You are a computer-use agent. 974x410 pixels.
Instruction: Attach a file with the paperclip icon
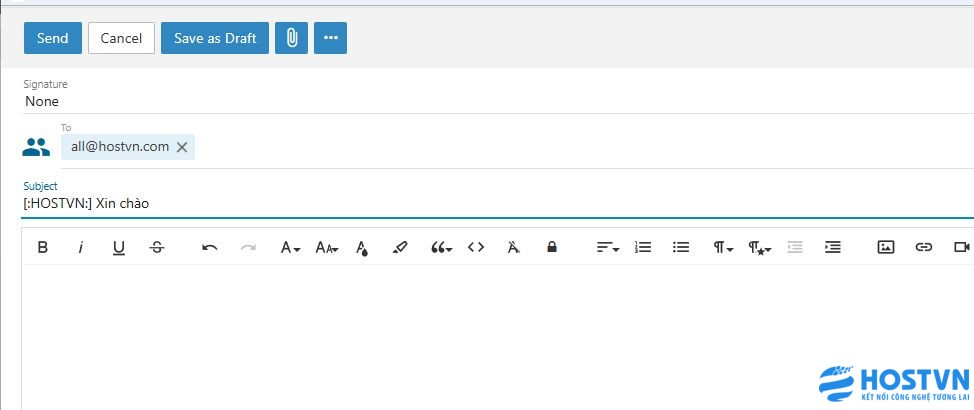(291, 38)
